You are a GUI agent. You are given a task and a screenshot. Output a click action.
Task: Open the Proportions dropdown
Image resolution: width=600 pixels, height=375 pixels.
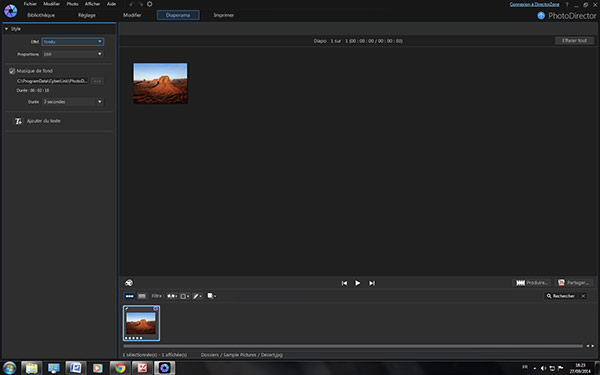72,54
